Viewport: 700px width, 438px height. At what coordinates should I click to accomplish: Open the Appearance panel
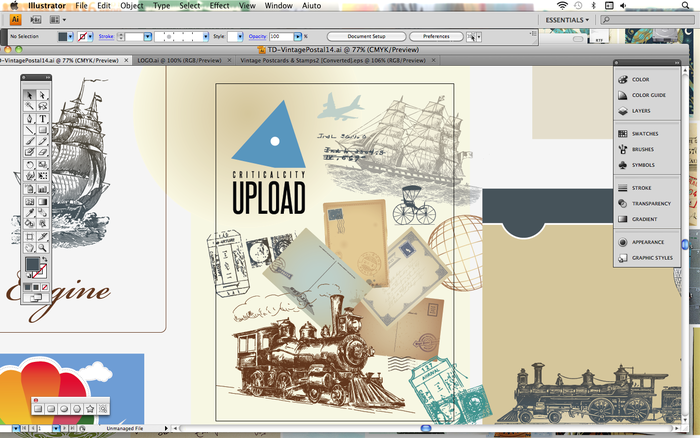click(x=647, y=242)
